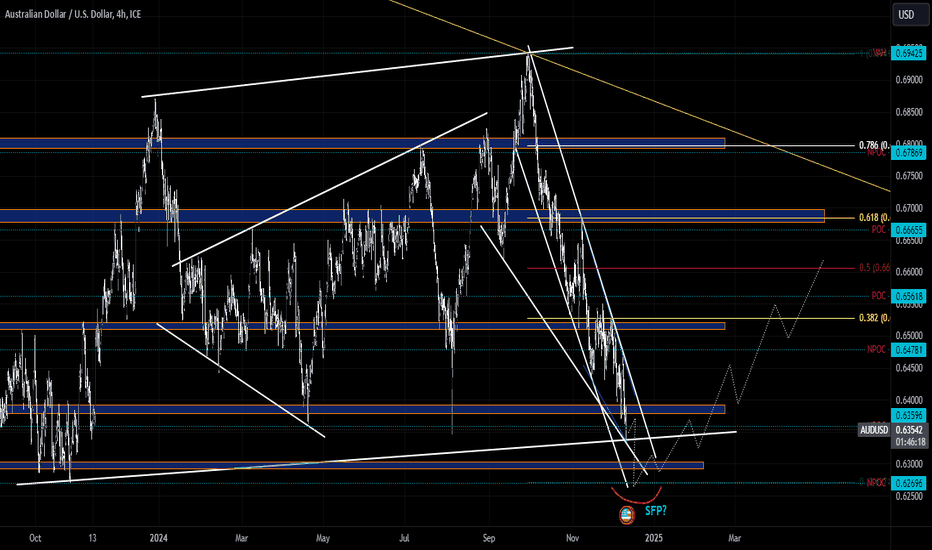Click the 0.67869 price label
Viewport: 932px width, 550px height.
point(909,153)
